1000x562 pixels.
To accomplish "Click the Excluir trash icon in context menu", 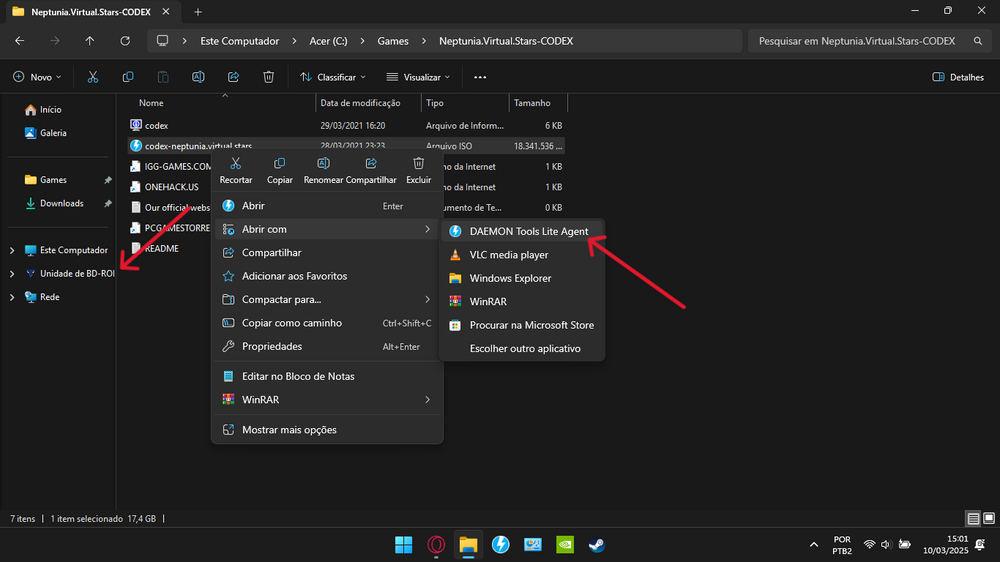I will pyautogui.click(x=418, y=164).
